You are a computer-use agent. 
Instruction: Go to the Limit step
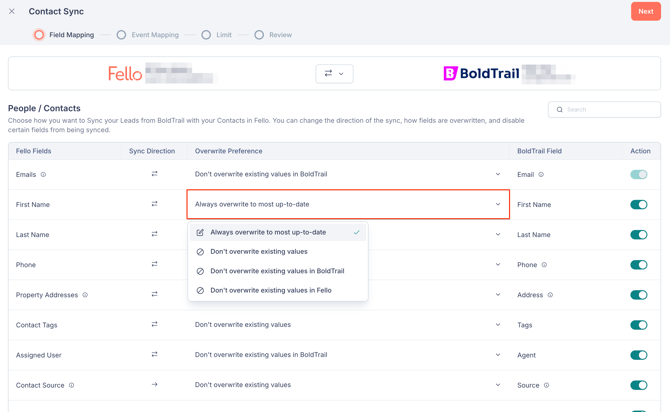pos(217,35)
